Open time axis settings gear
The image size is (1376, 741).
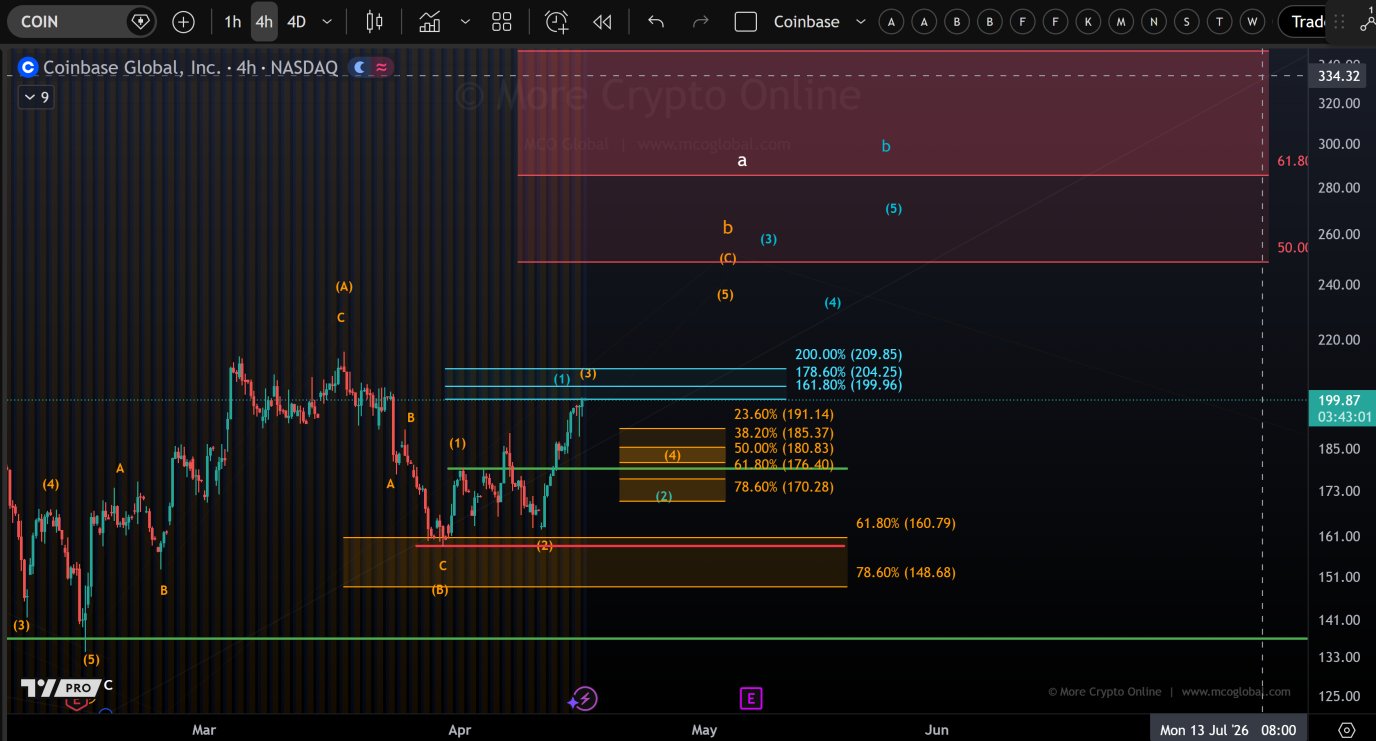tap(1346, 730)
